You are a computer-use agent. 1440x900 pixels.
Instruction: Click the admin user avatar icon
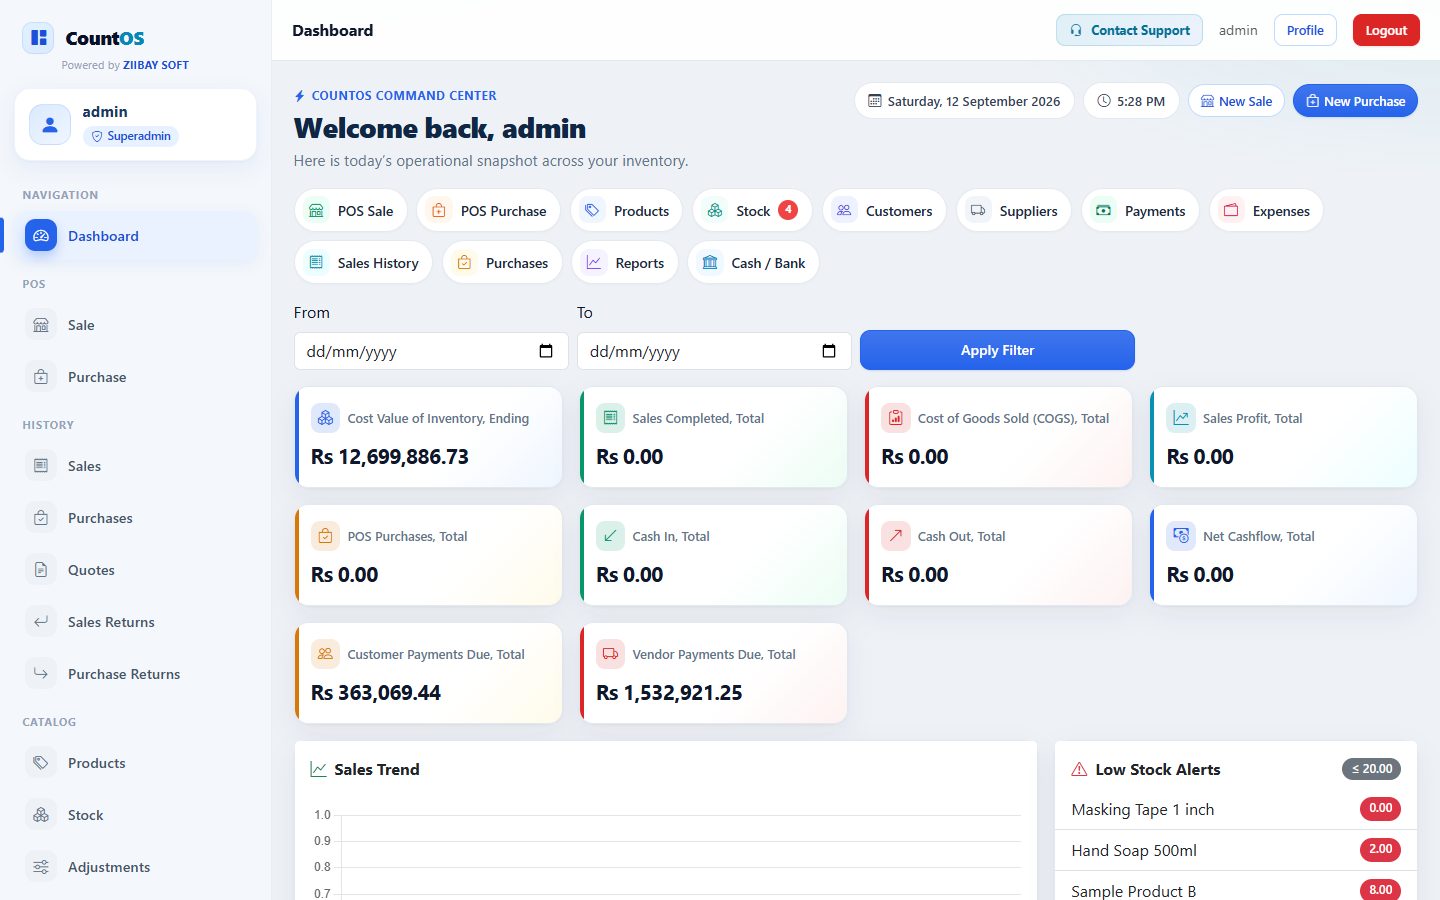(x=50, y=125)
